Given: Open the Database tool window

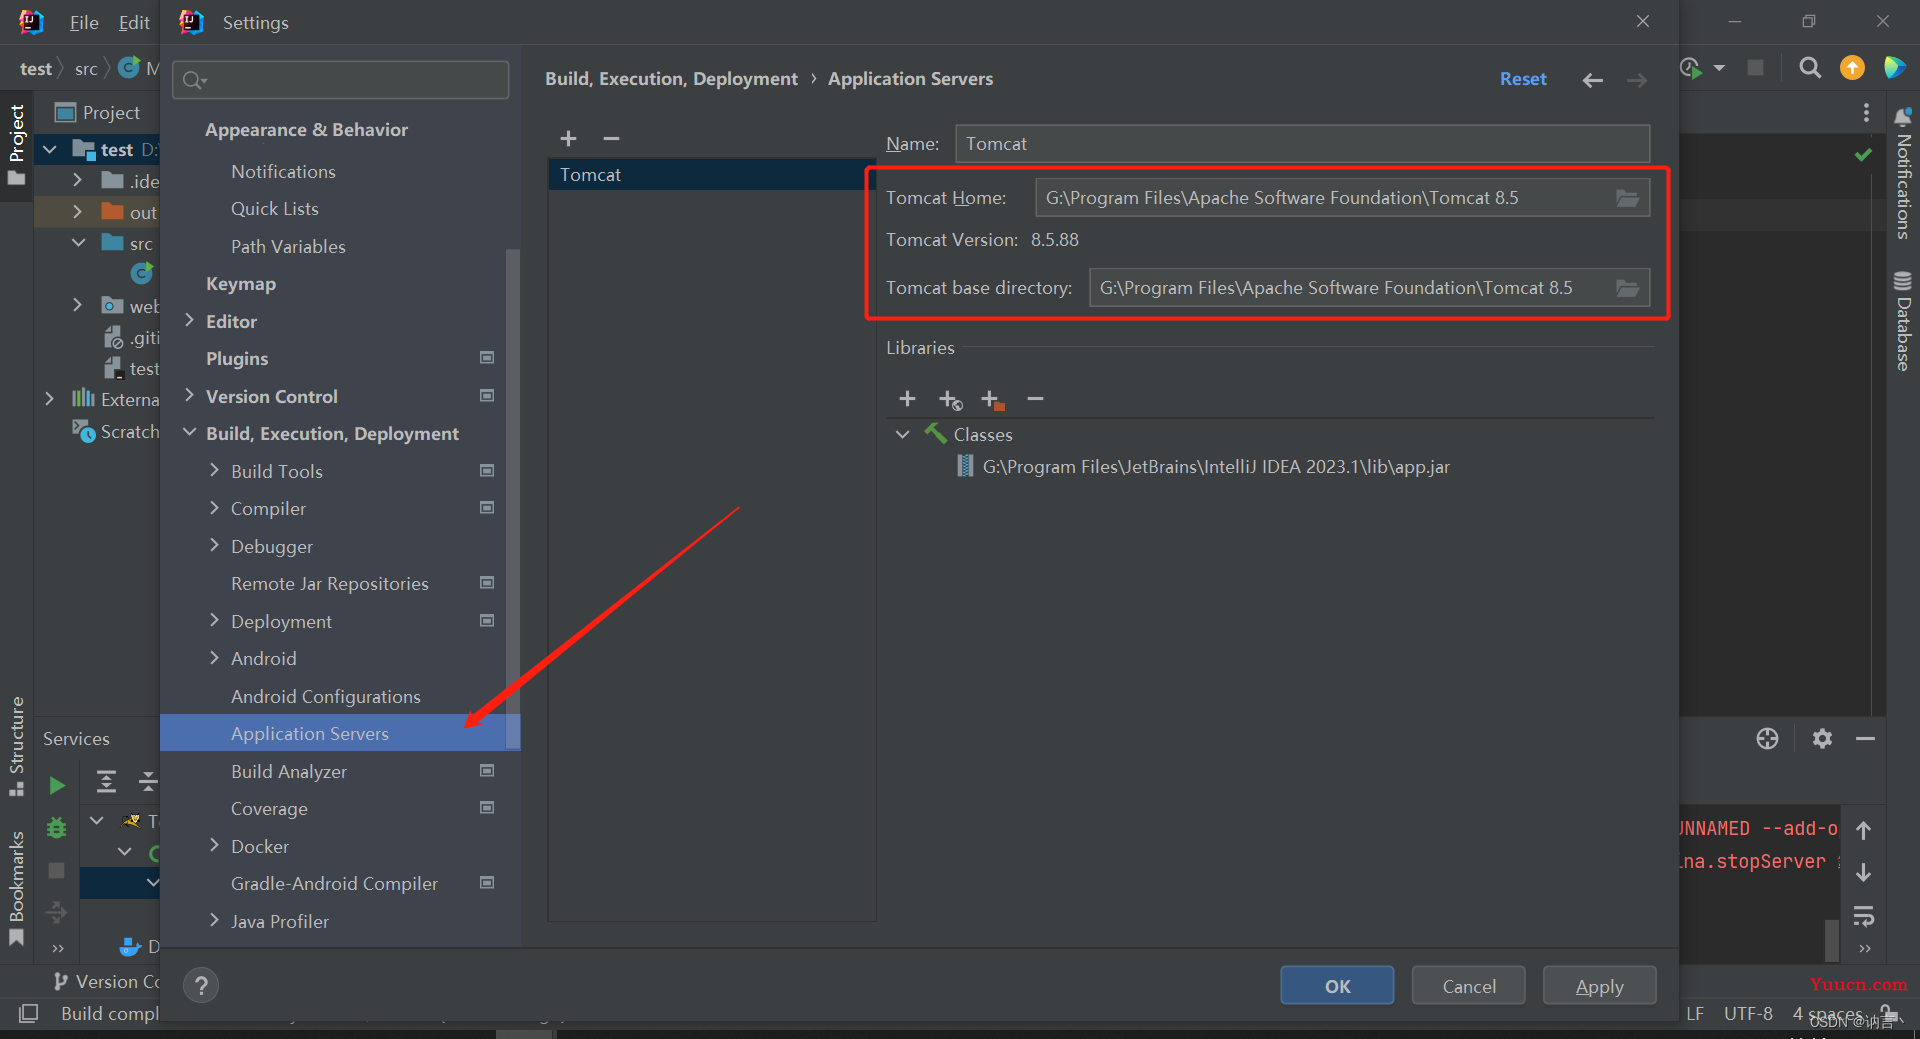Looking at the screenshot, I should click(1903, 320).
